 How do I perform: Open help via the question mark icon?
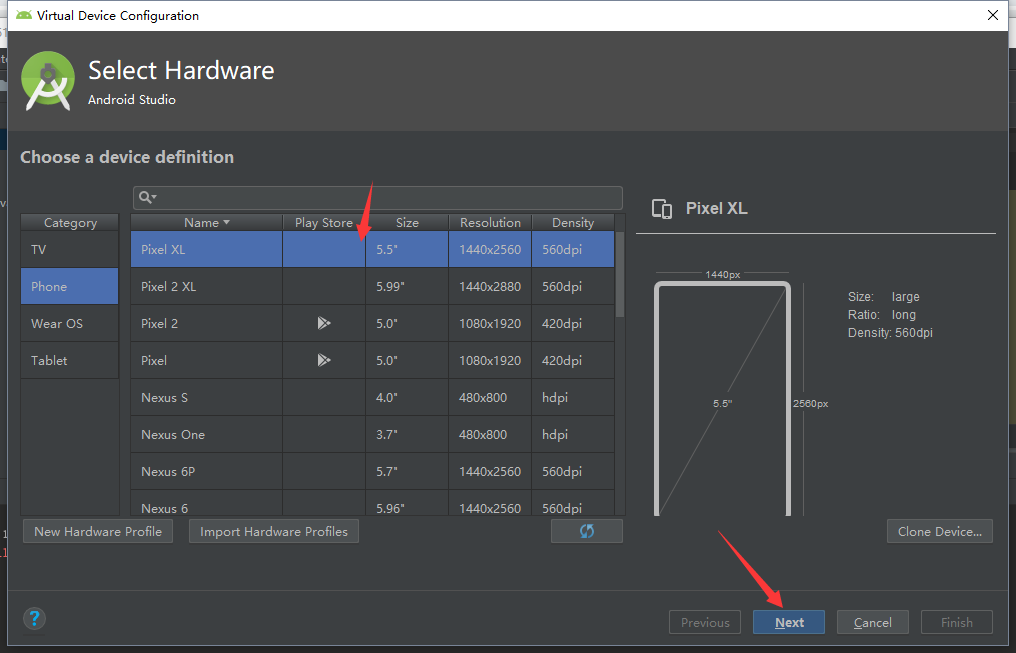click(x=34, y=618)
